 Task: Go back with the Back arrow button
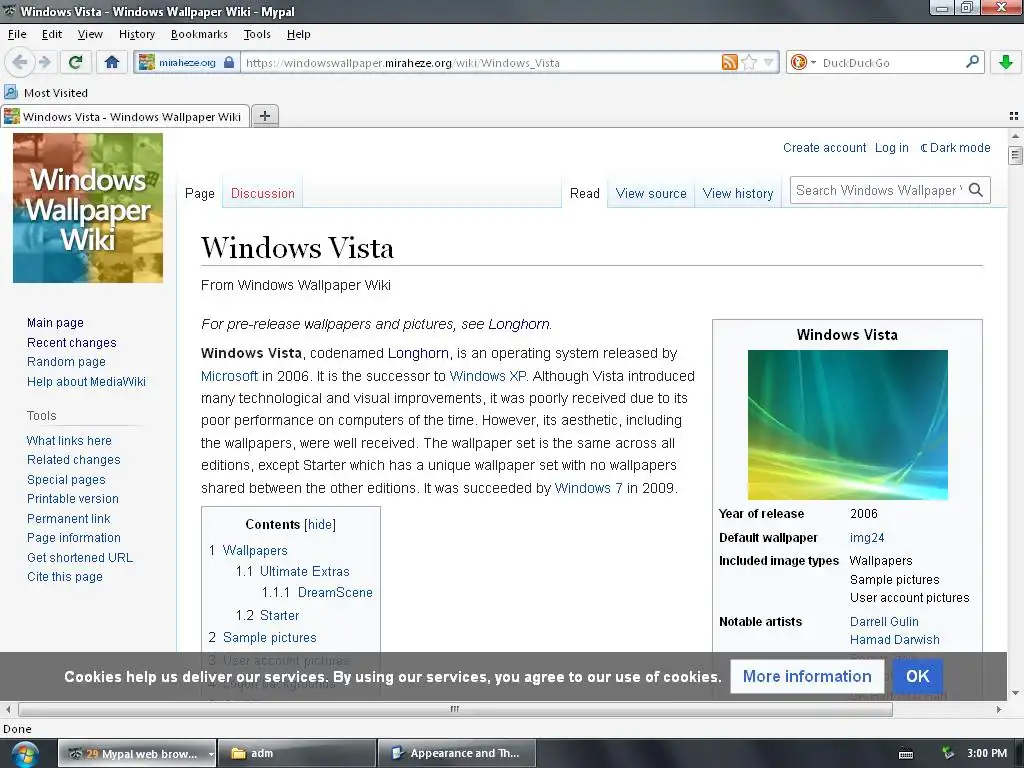[x=19, y=62]
